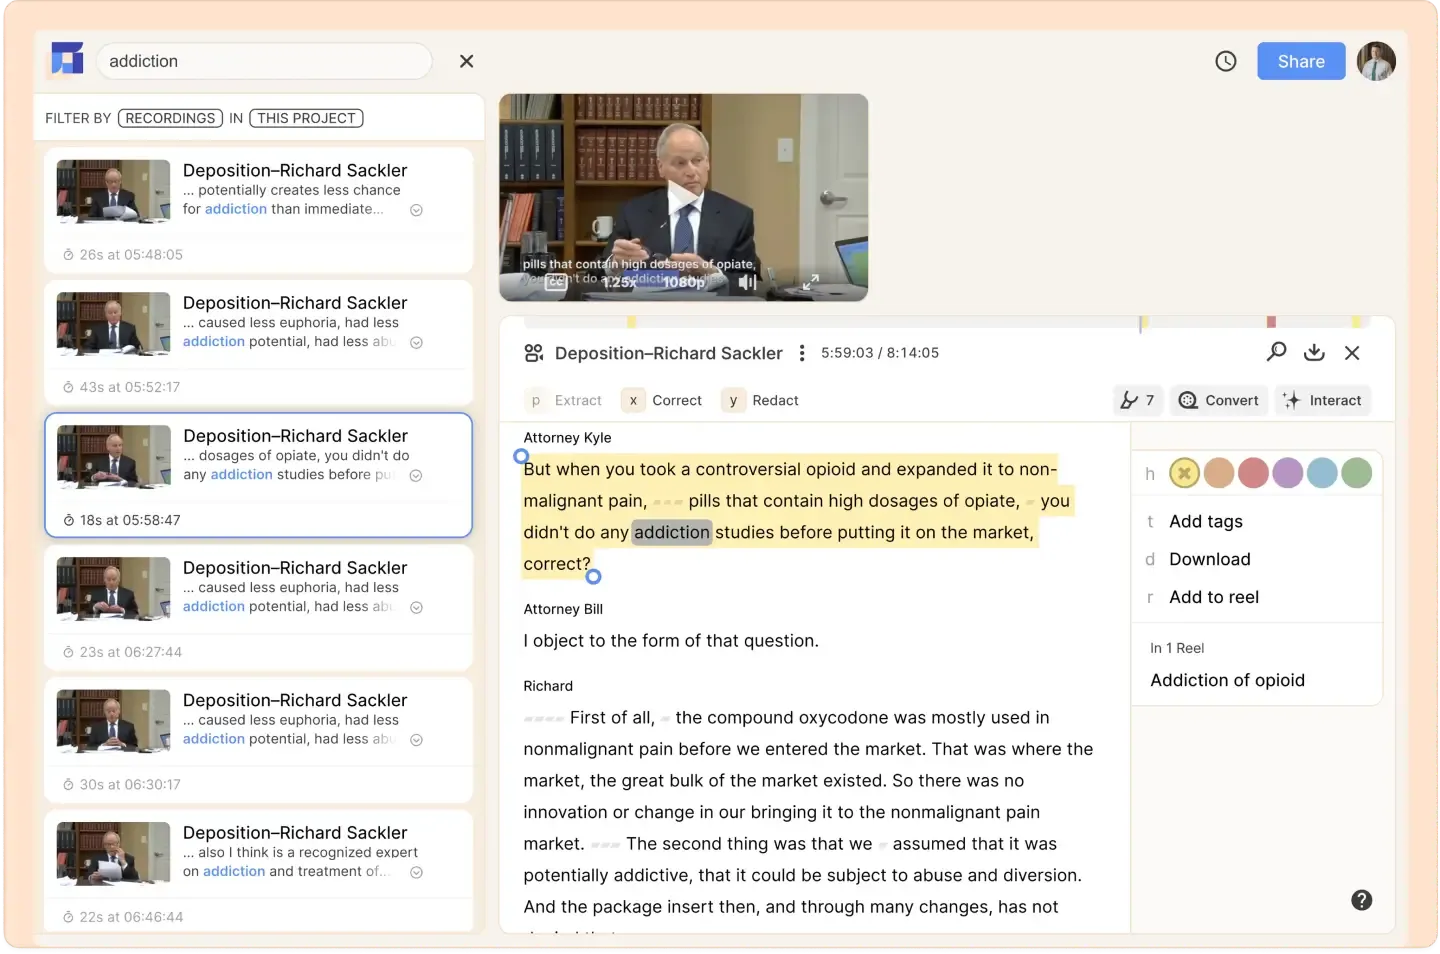Screen dimensions: 1440x954
Task: Click "I object to the form" sentence
Action: click(x=671, y=641)
